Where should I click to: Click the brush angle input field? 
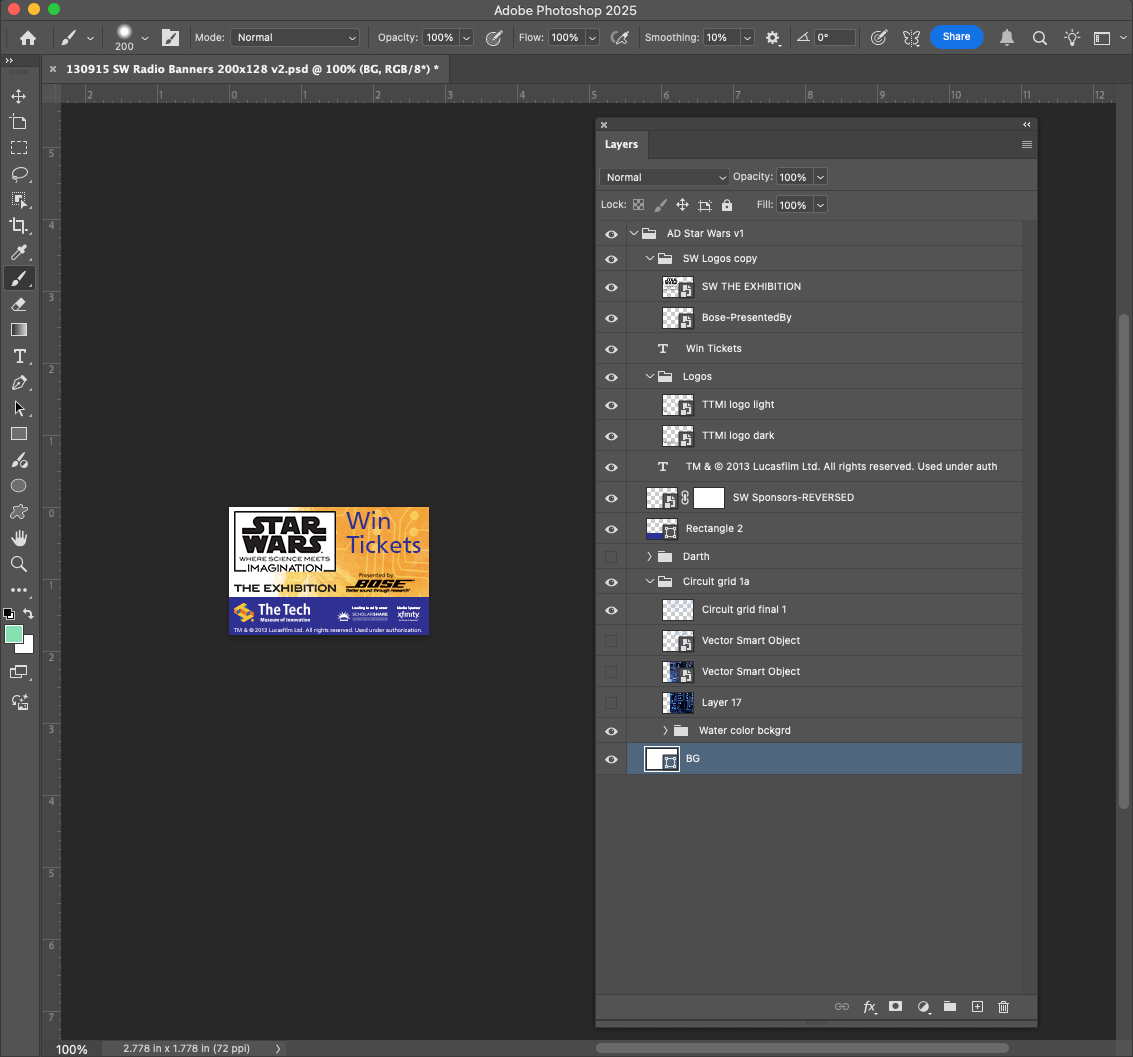pos(835,38)
